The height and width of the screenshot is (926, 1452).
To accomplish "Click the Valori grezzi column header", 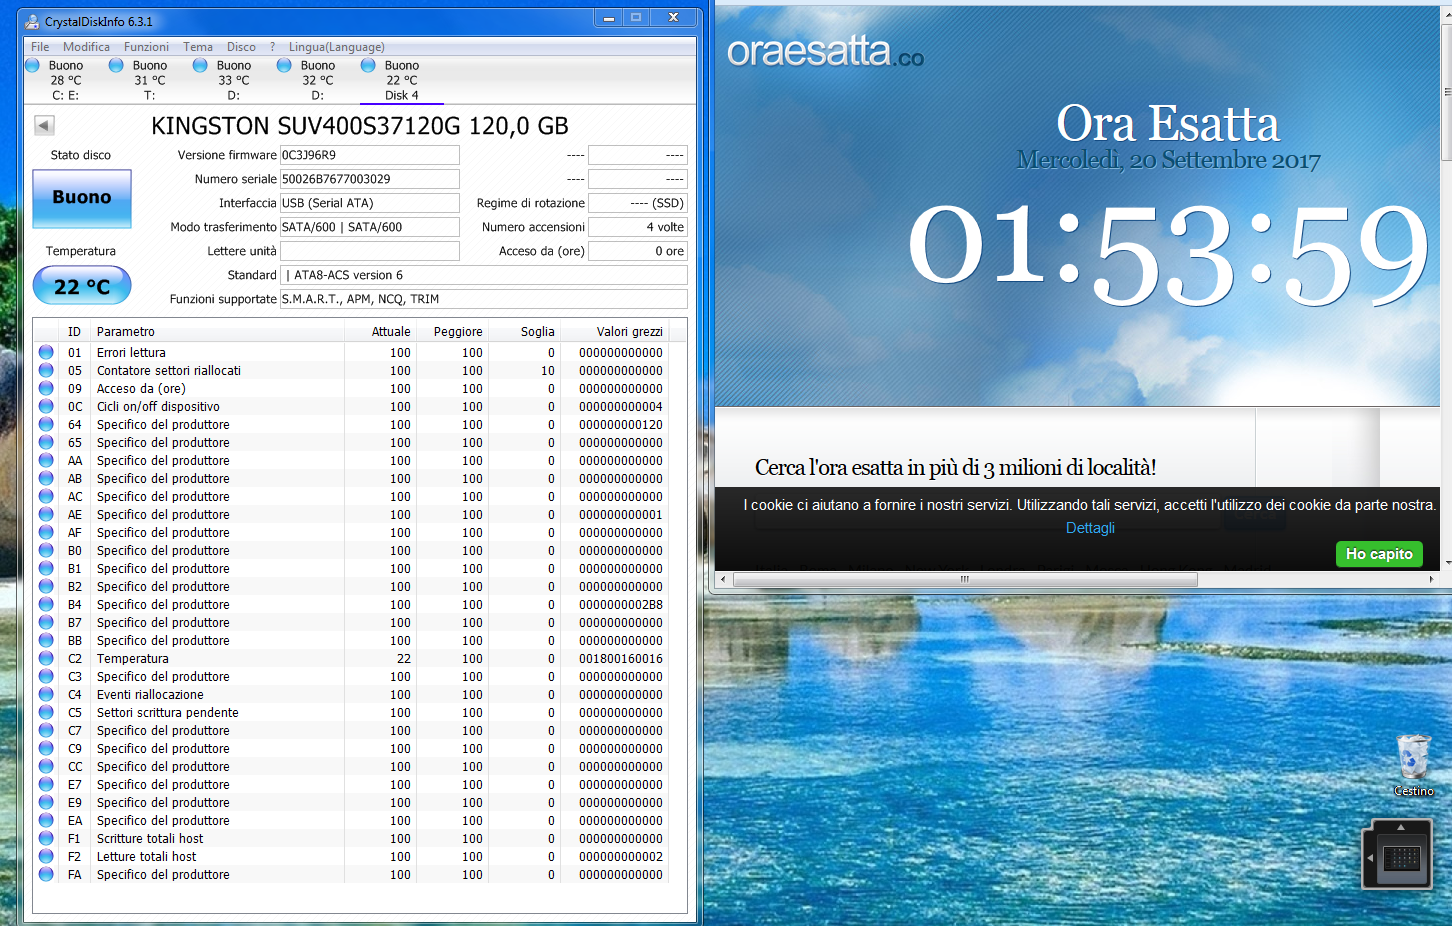I will 629,332.
